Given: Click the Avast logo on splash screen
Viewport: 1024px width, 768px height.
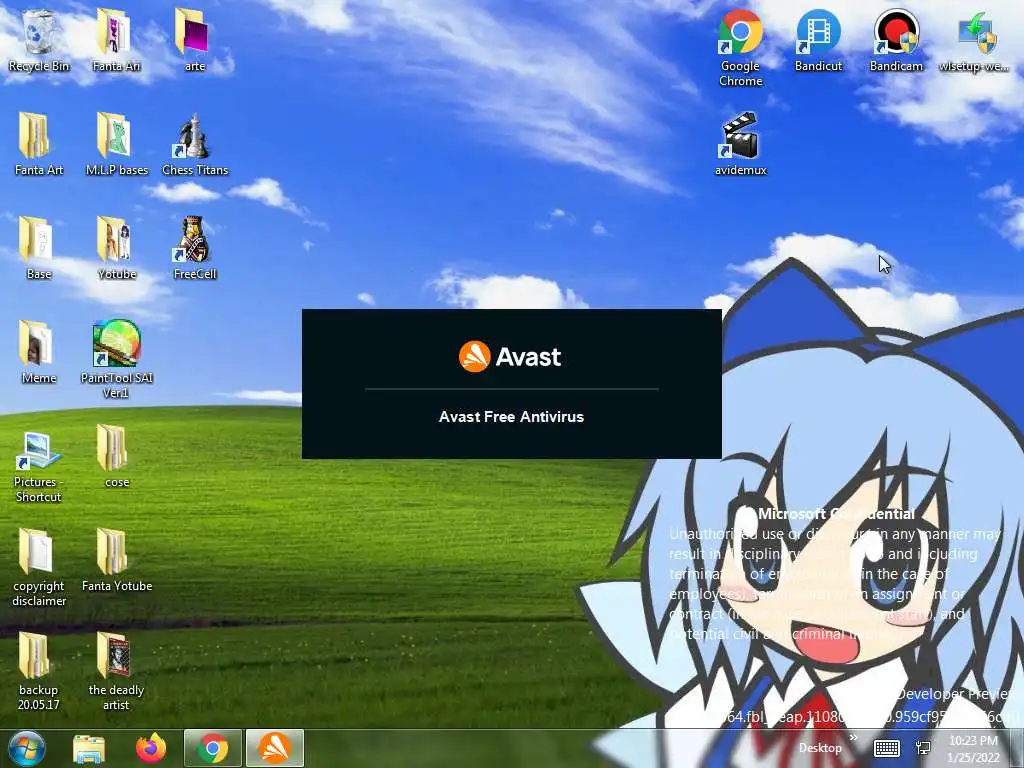Looking at the screenshot, I should click(510, 357).
